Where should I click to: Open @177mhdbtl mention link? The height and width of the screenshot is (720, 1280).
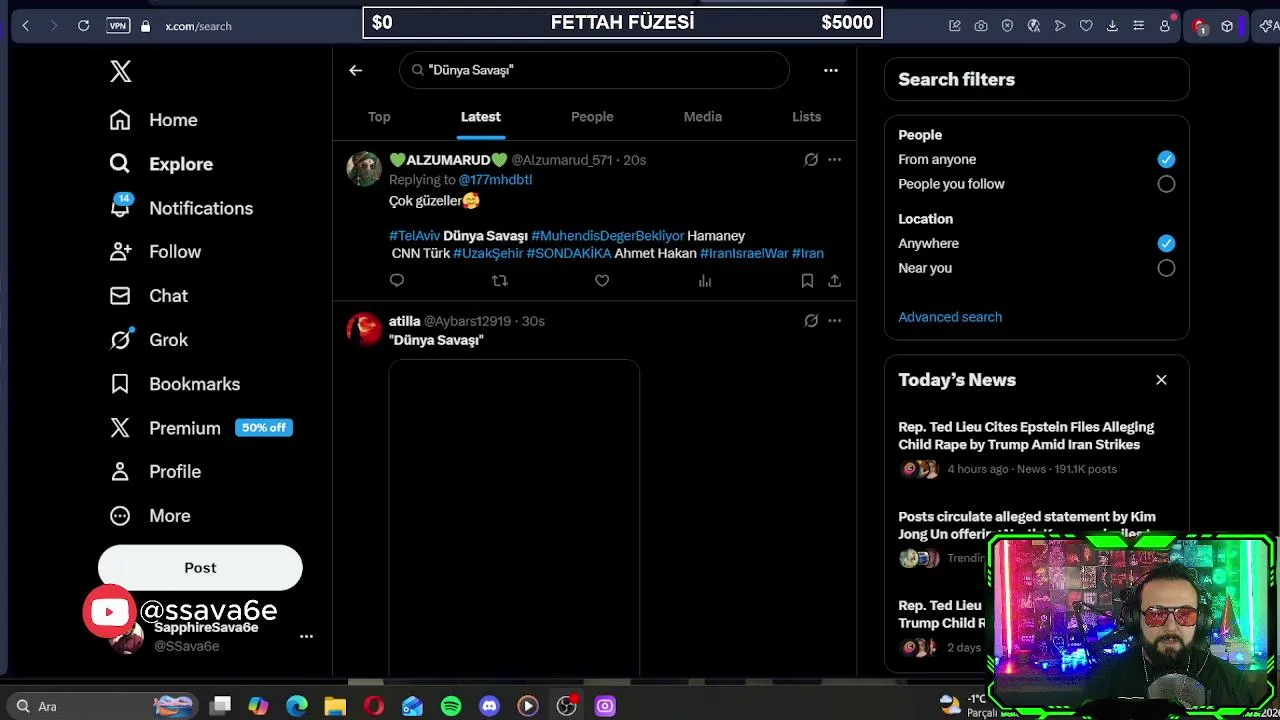[x=495, y=180]
